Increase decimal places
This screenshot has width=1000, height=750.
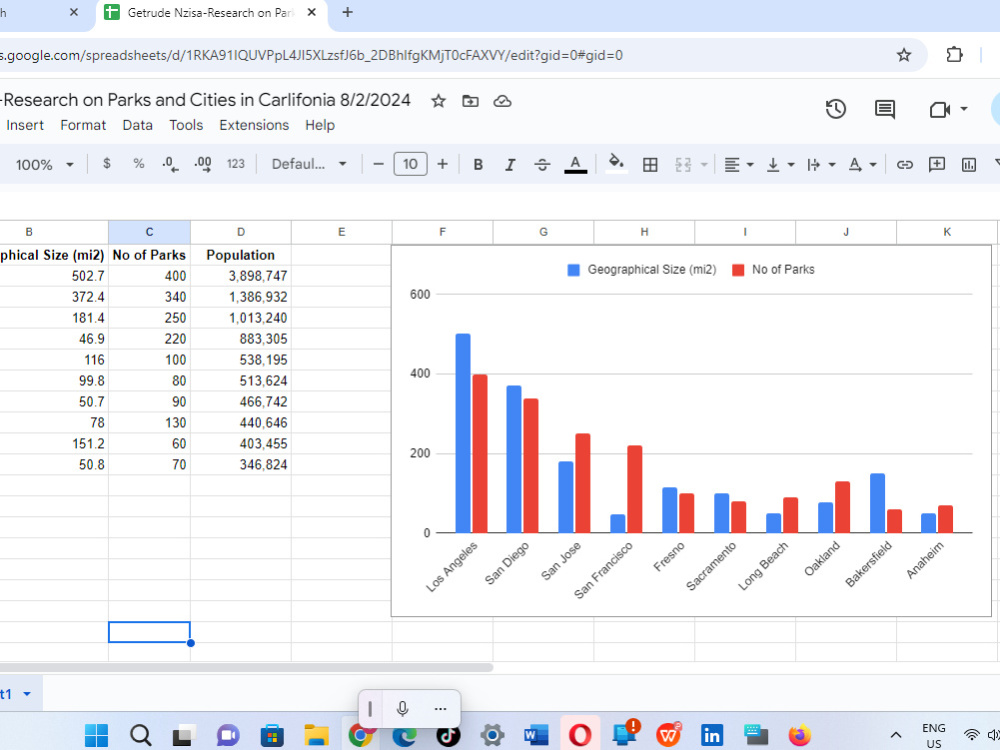coord(203,165)
